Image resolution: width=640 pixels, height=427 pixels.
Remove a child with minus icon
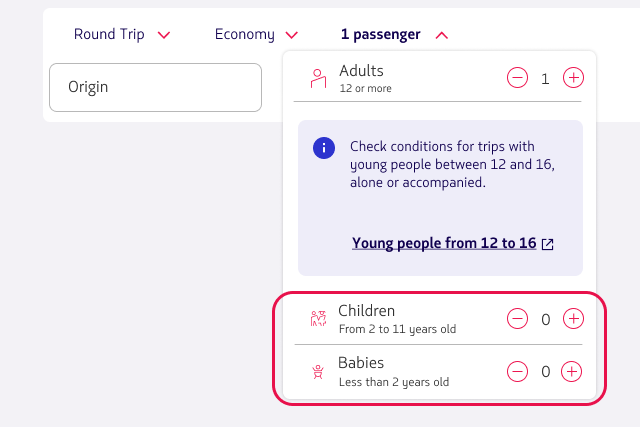(517, 318)
